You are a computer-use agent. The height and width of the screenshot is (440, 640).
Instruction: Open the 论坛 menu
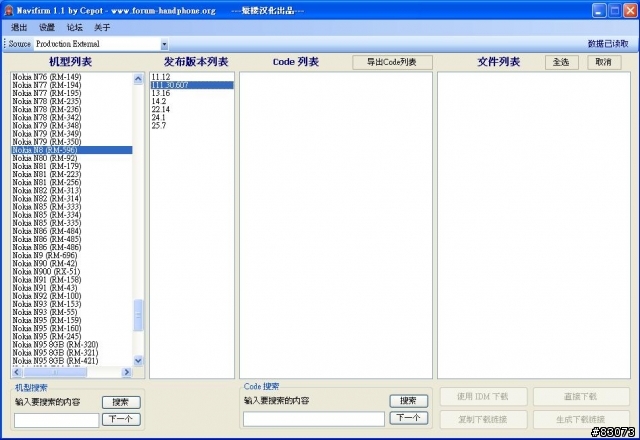tap(75, 27)
